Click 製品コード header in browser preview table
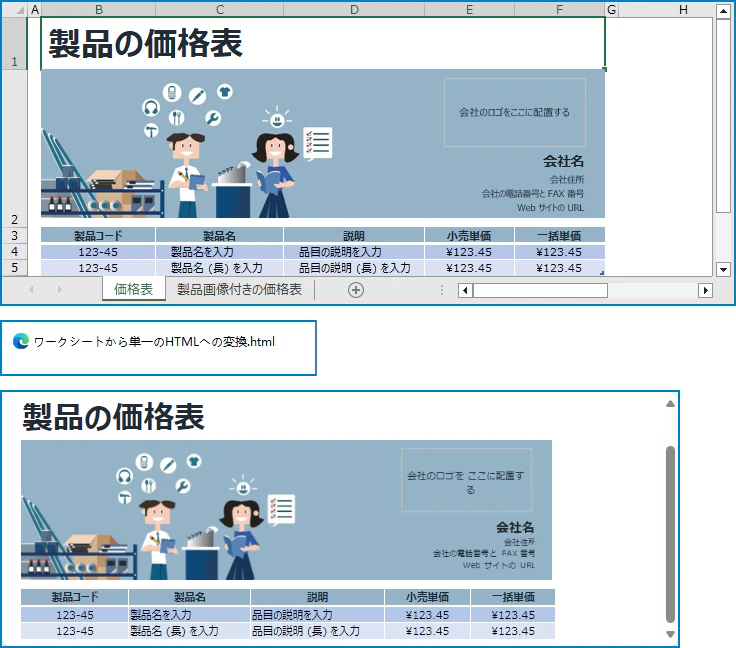This screenshot has width=736, height=648. pos(75,597)
